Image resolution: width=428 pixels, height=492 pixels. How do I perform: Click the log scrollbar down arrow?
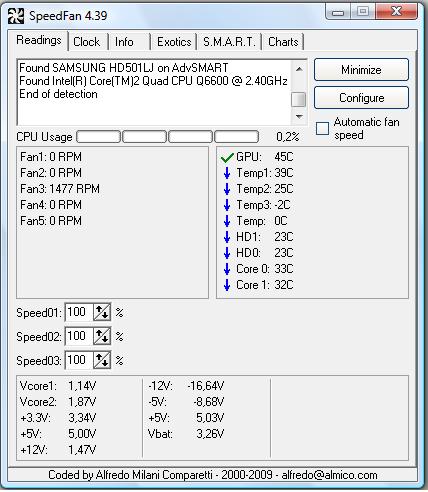pyautogui.click(x=299, y=117)
